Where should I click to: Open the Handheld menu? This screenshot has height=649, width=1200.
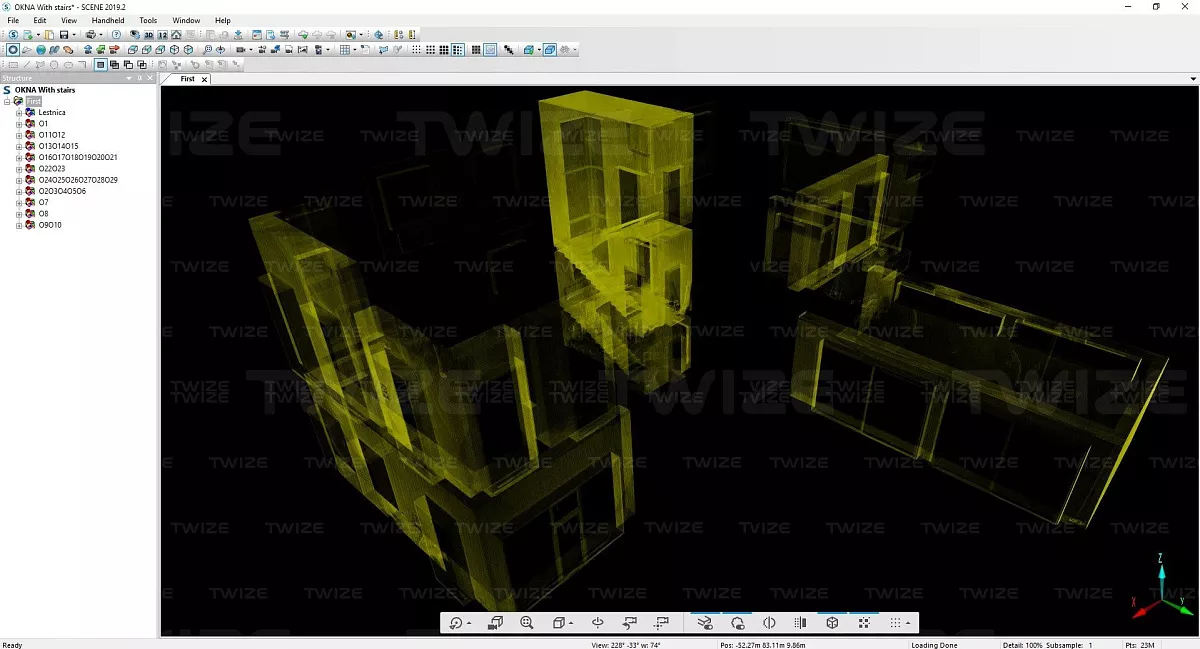coord(107,20)
